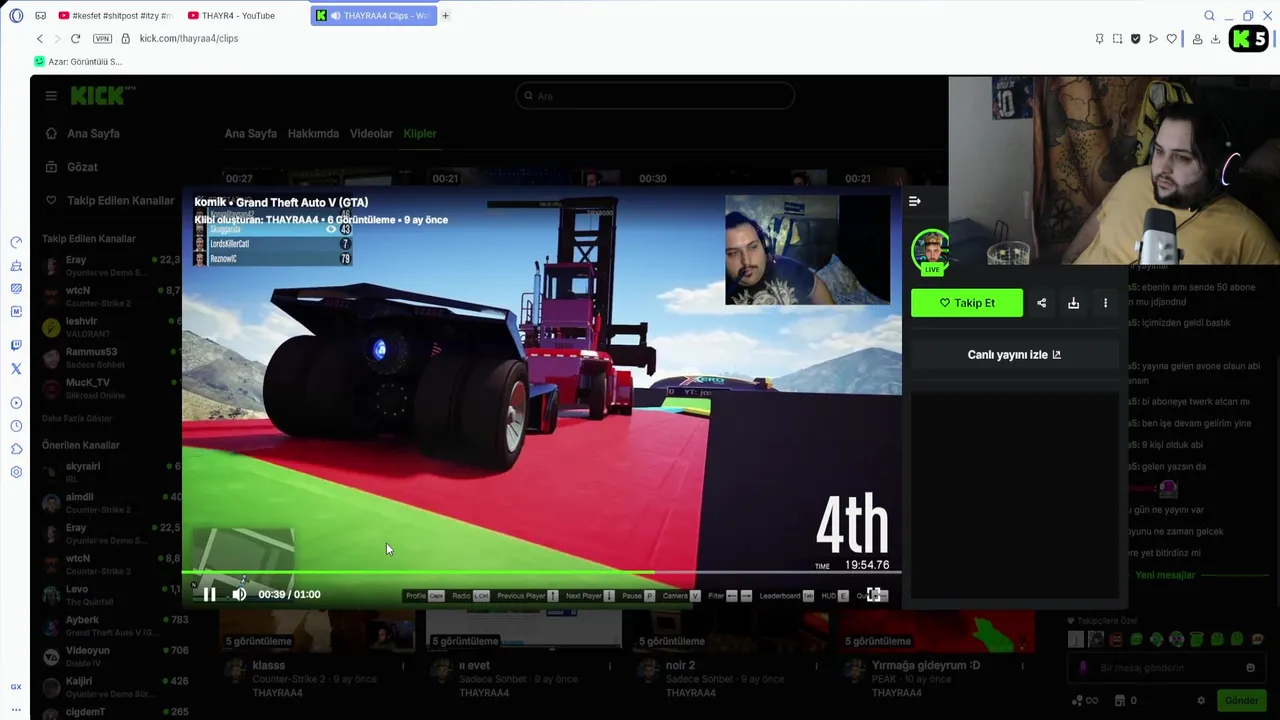Open Azar Görüntülü bookmark

pyautogui.click(x=78, y=61)
